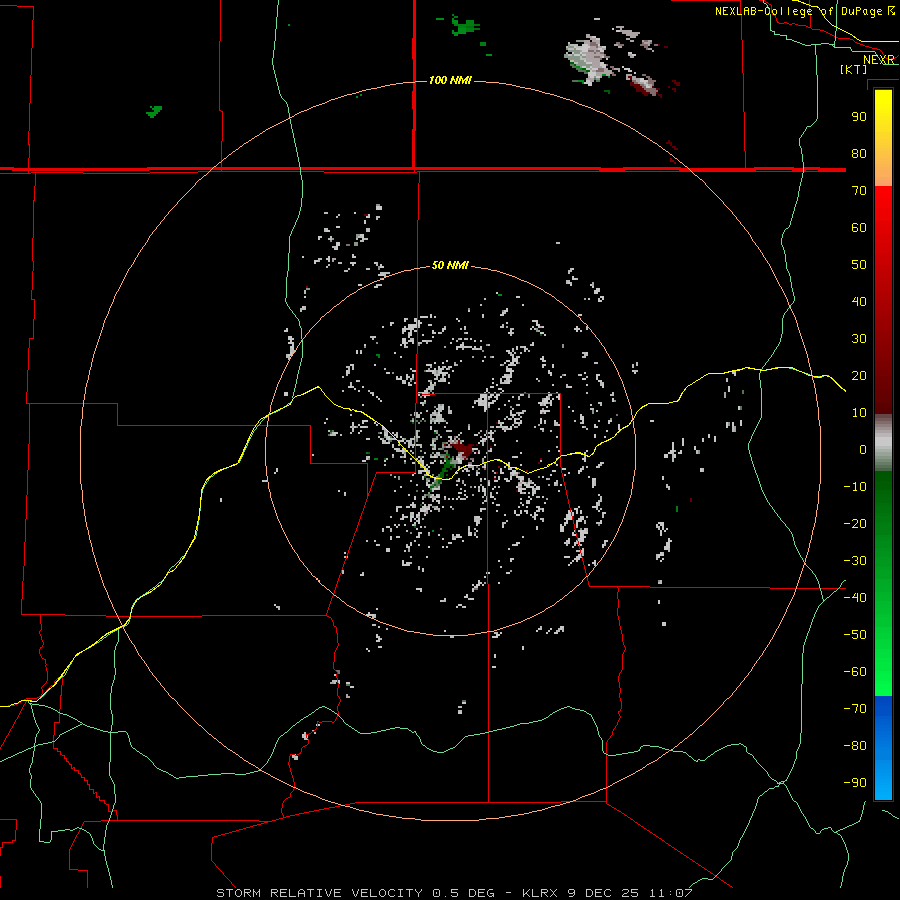Image resolution: width=900 pixels, height=900 pixels.
Task: Select the positive 70 knot scale label
Action: point(859,191)
